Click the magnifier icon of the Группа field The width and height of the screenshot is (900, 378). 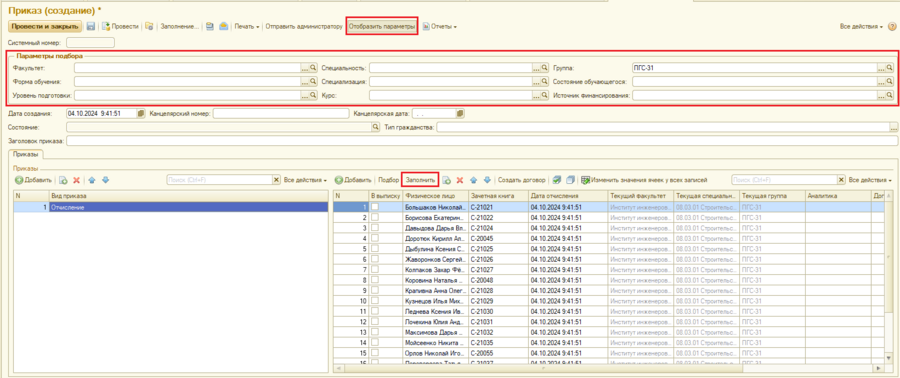pyautogui.click(x=890, y=68)
